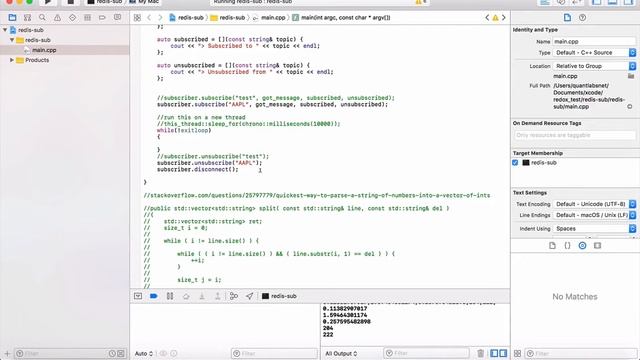The width and height of the screenshot is (640, 360).
Task: Open the Auto variables scope dropdown
Action: click(x=144, y=353)
